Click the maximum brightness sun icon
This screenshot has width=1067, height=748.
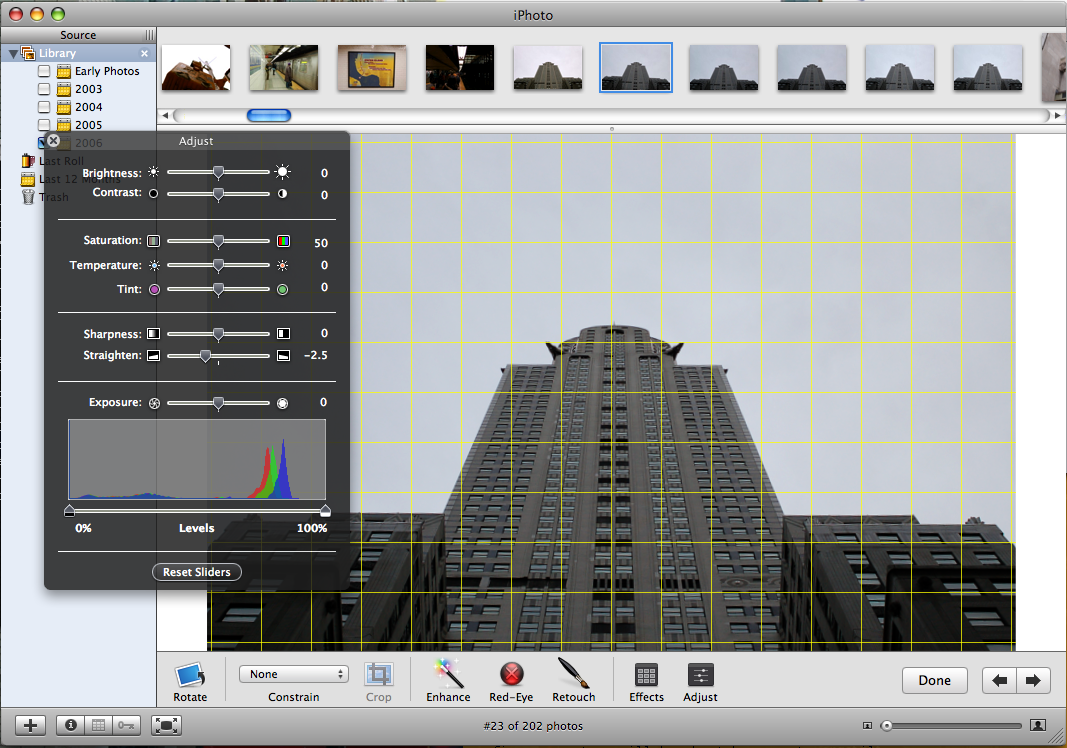(x=282, y=172)
